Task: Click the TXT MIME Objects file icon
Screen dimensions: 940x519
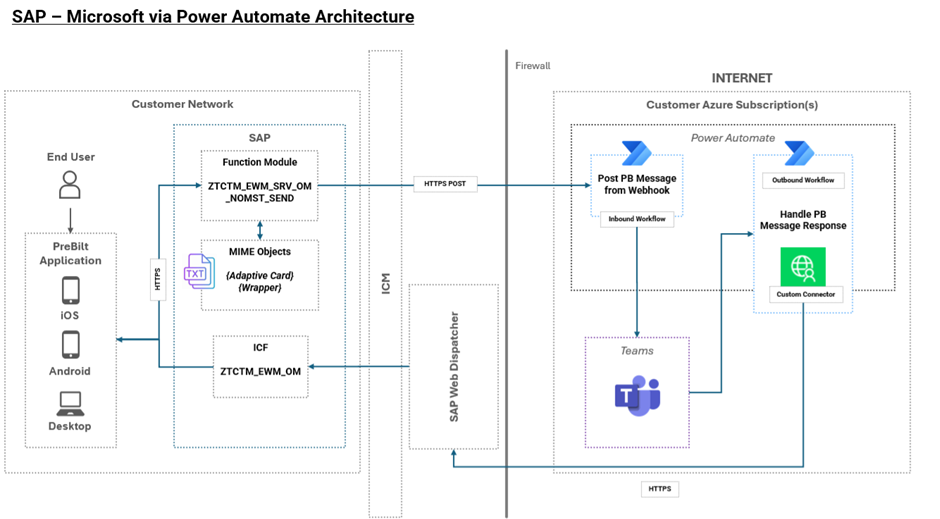Action: (196, 272)
